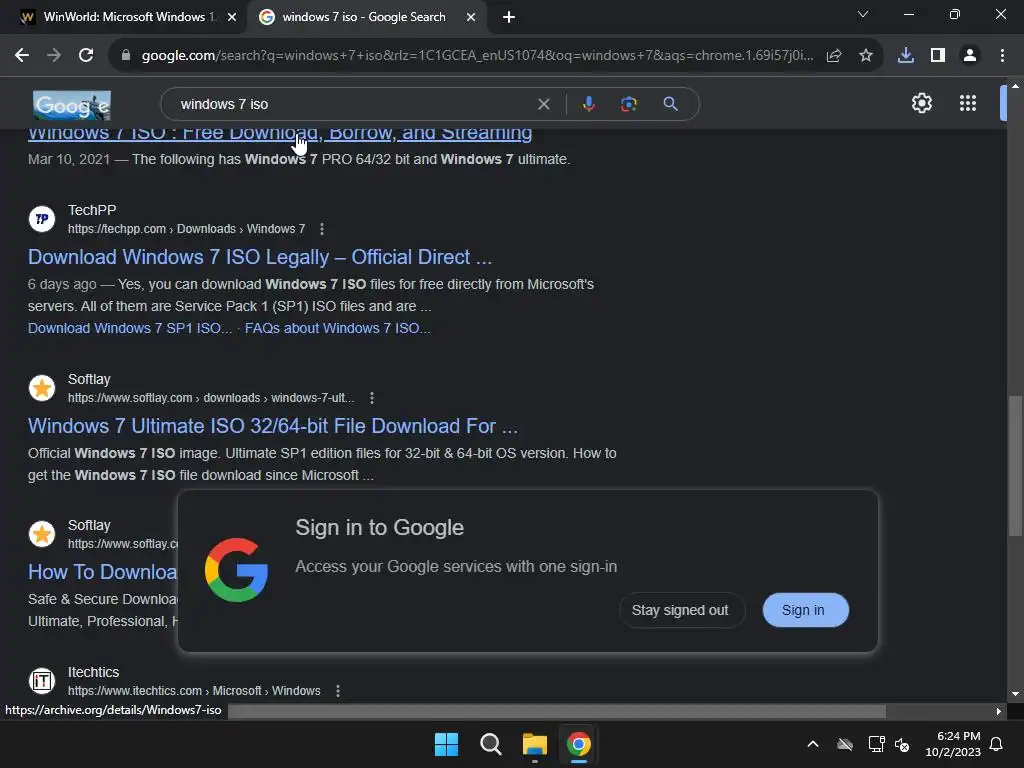Open Chrome downloads panel
1024x768 pixels.
pyautogui.click(x=905, y=56)
